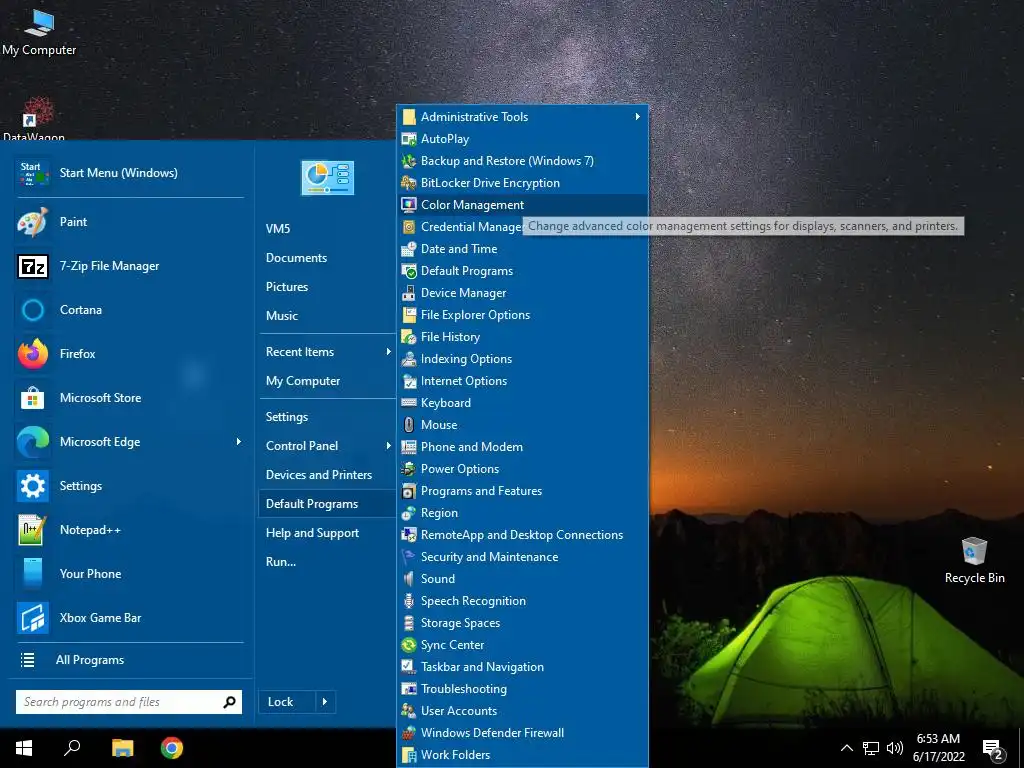Viewport: 1024px width, 768px height.
Task: Open BitLocker Drive Encryption icon
Action: pyautogui.click(x=409, y=183)
